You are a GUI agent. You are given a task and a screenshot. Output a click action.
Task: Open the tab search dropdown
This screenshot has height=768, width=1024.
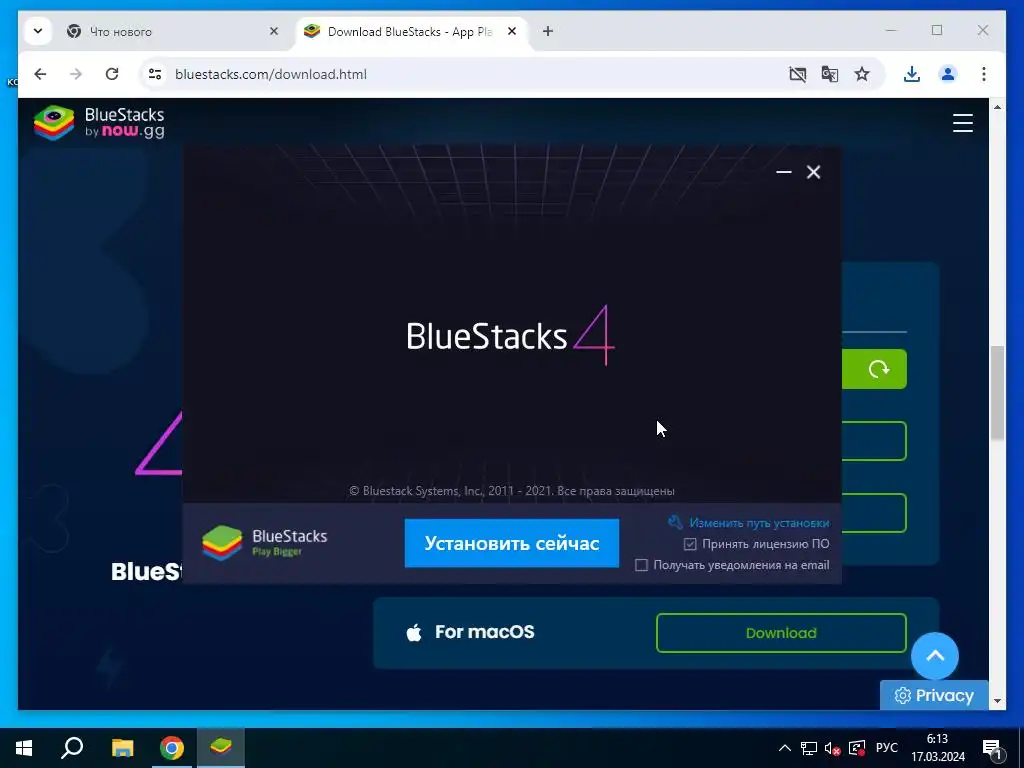point(38,31)
